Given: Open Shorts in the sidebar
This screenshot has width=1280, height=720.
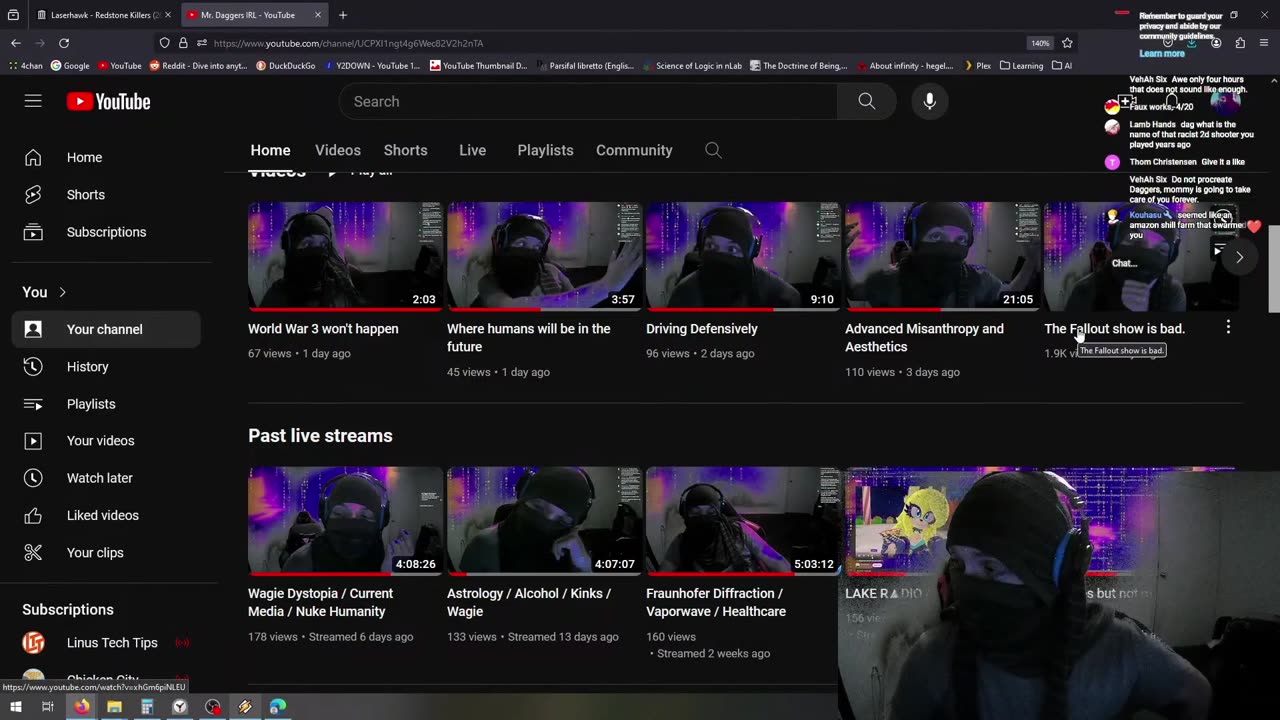Looking at the screenshot, I should tap(106, 194).
